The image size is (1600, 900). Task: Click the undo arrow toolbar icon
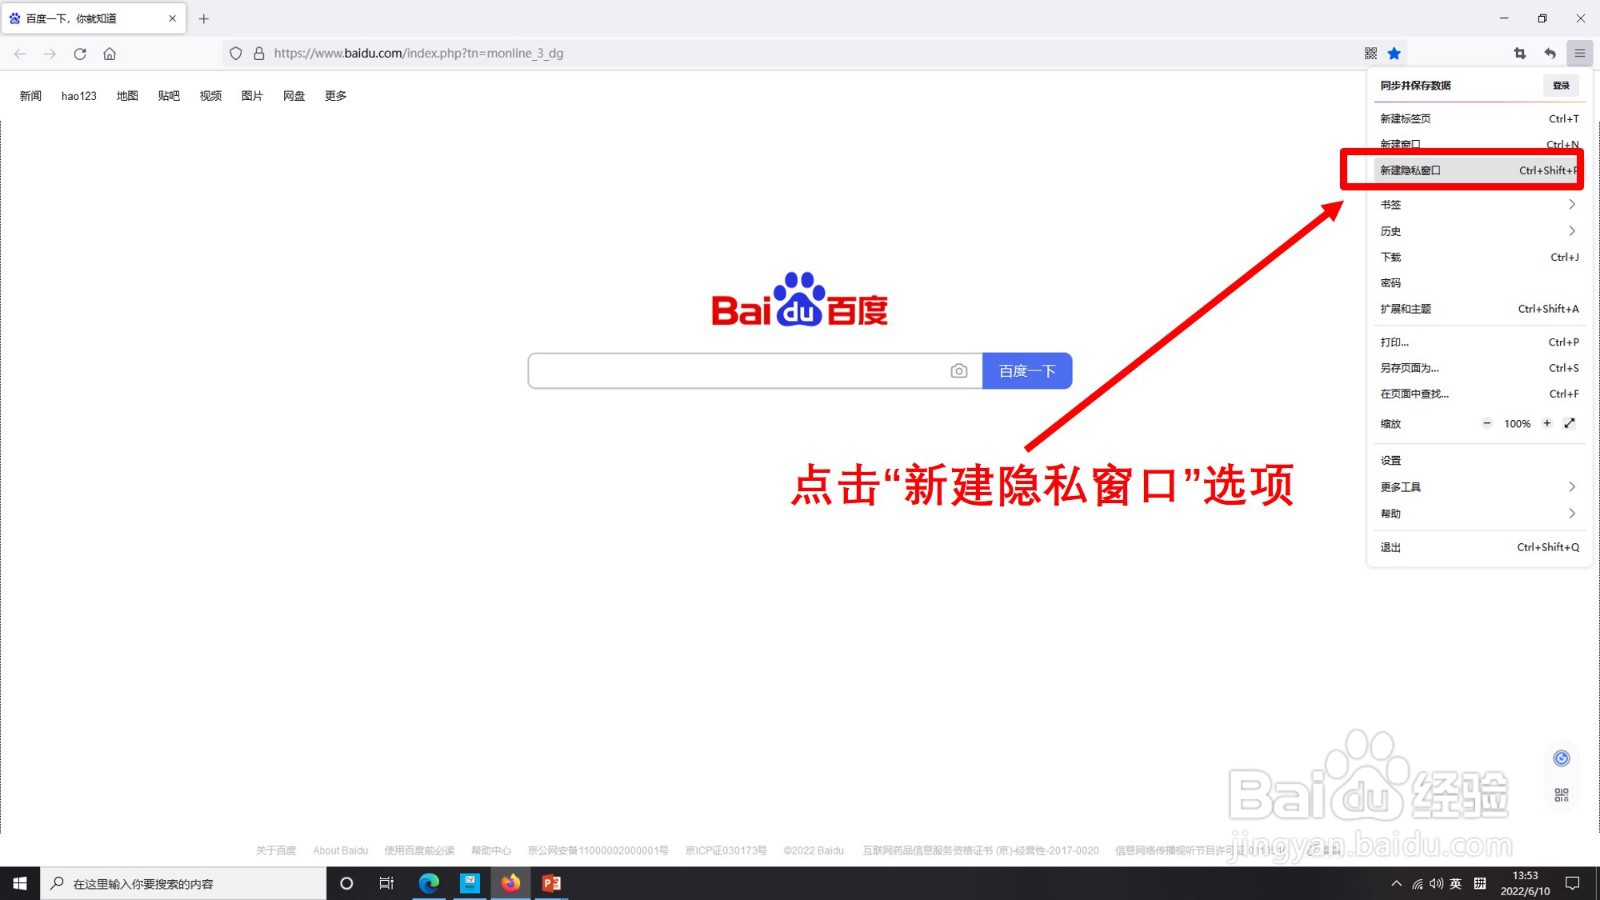[x=1550, y=54]
